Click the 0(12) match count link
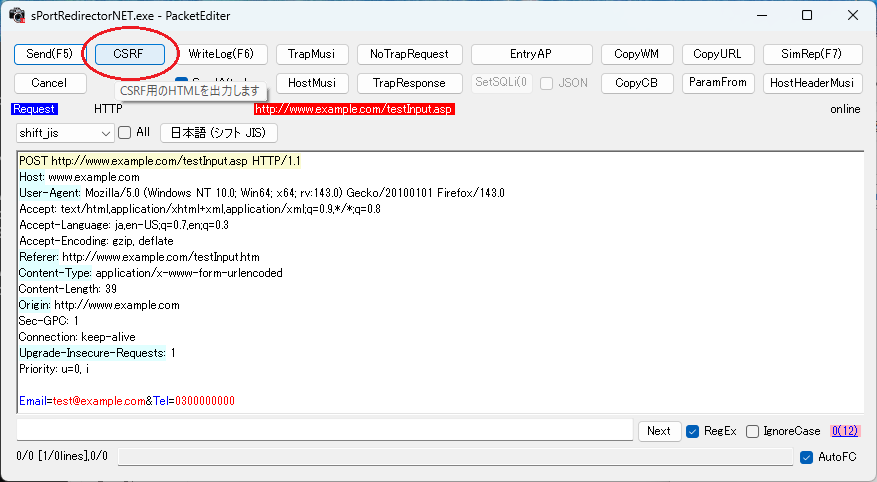The height and width of the screenshot is (482, 877). point(845,431)
